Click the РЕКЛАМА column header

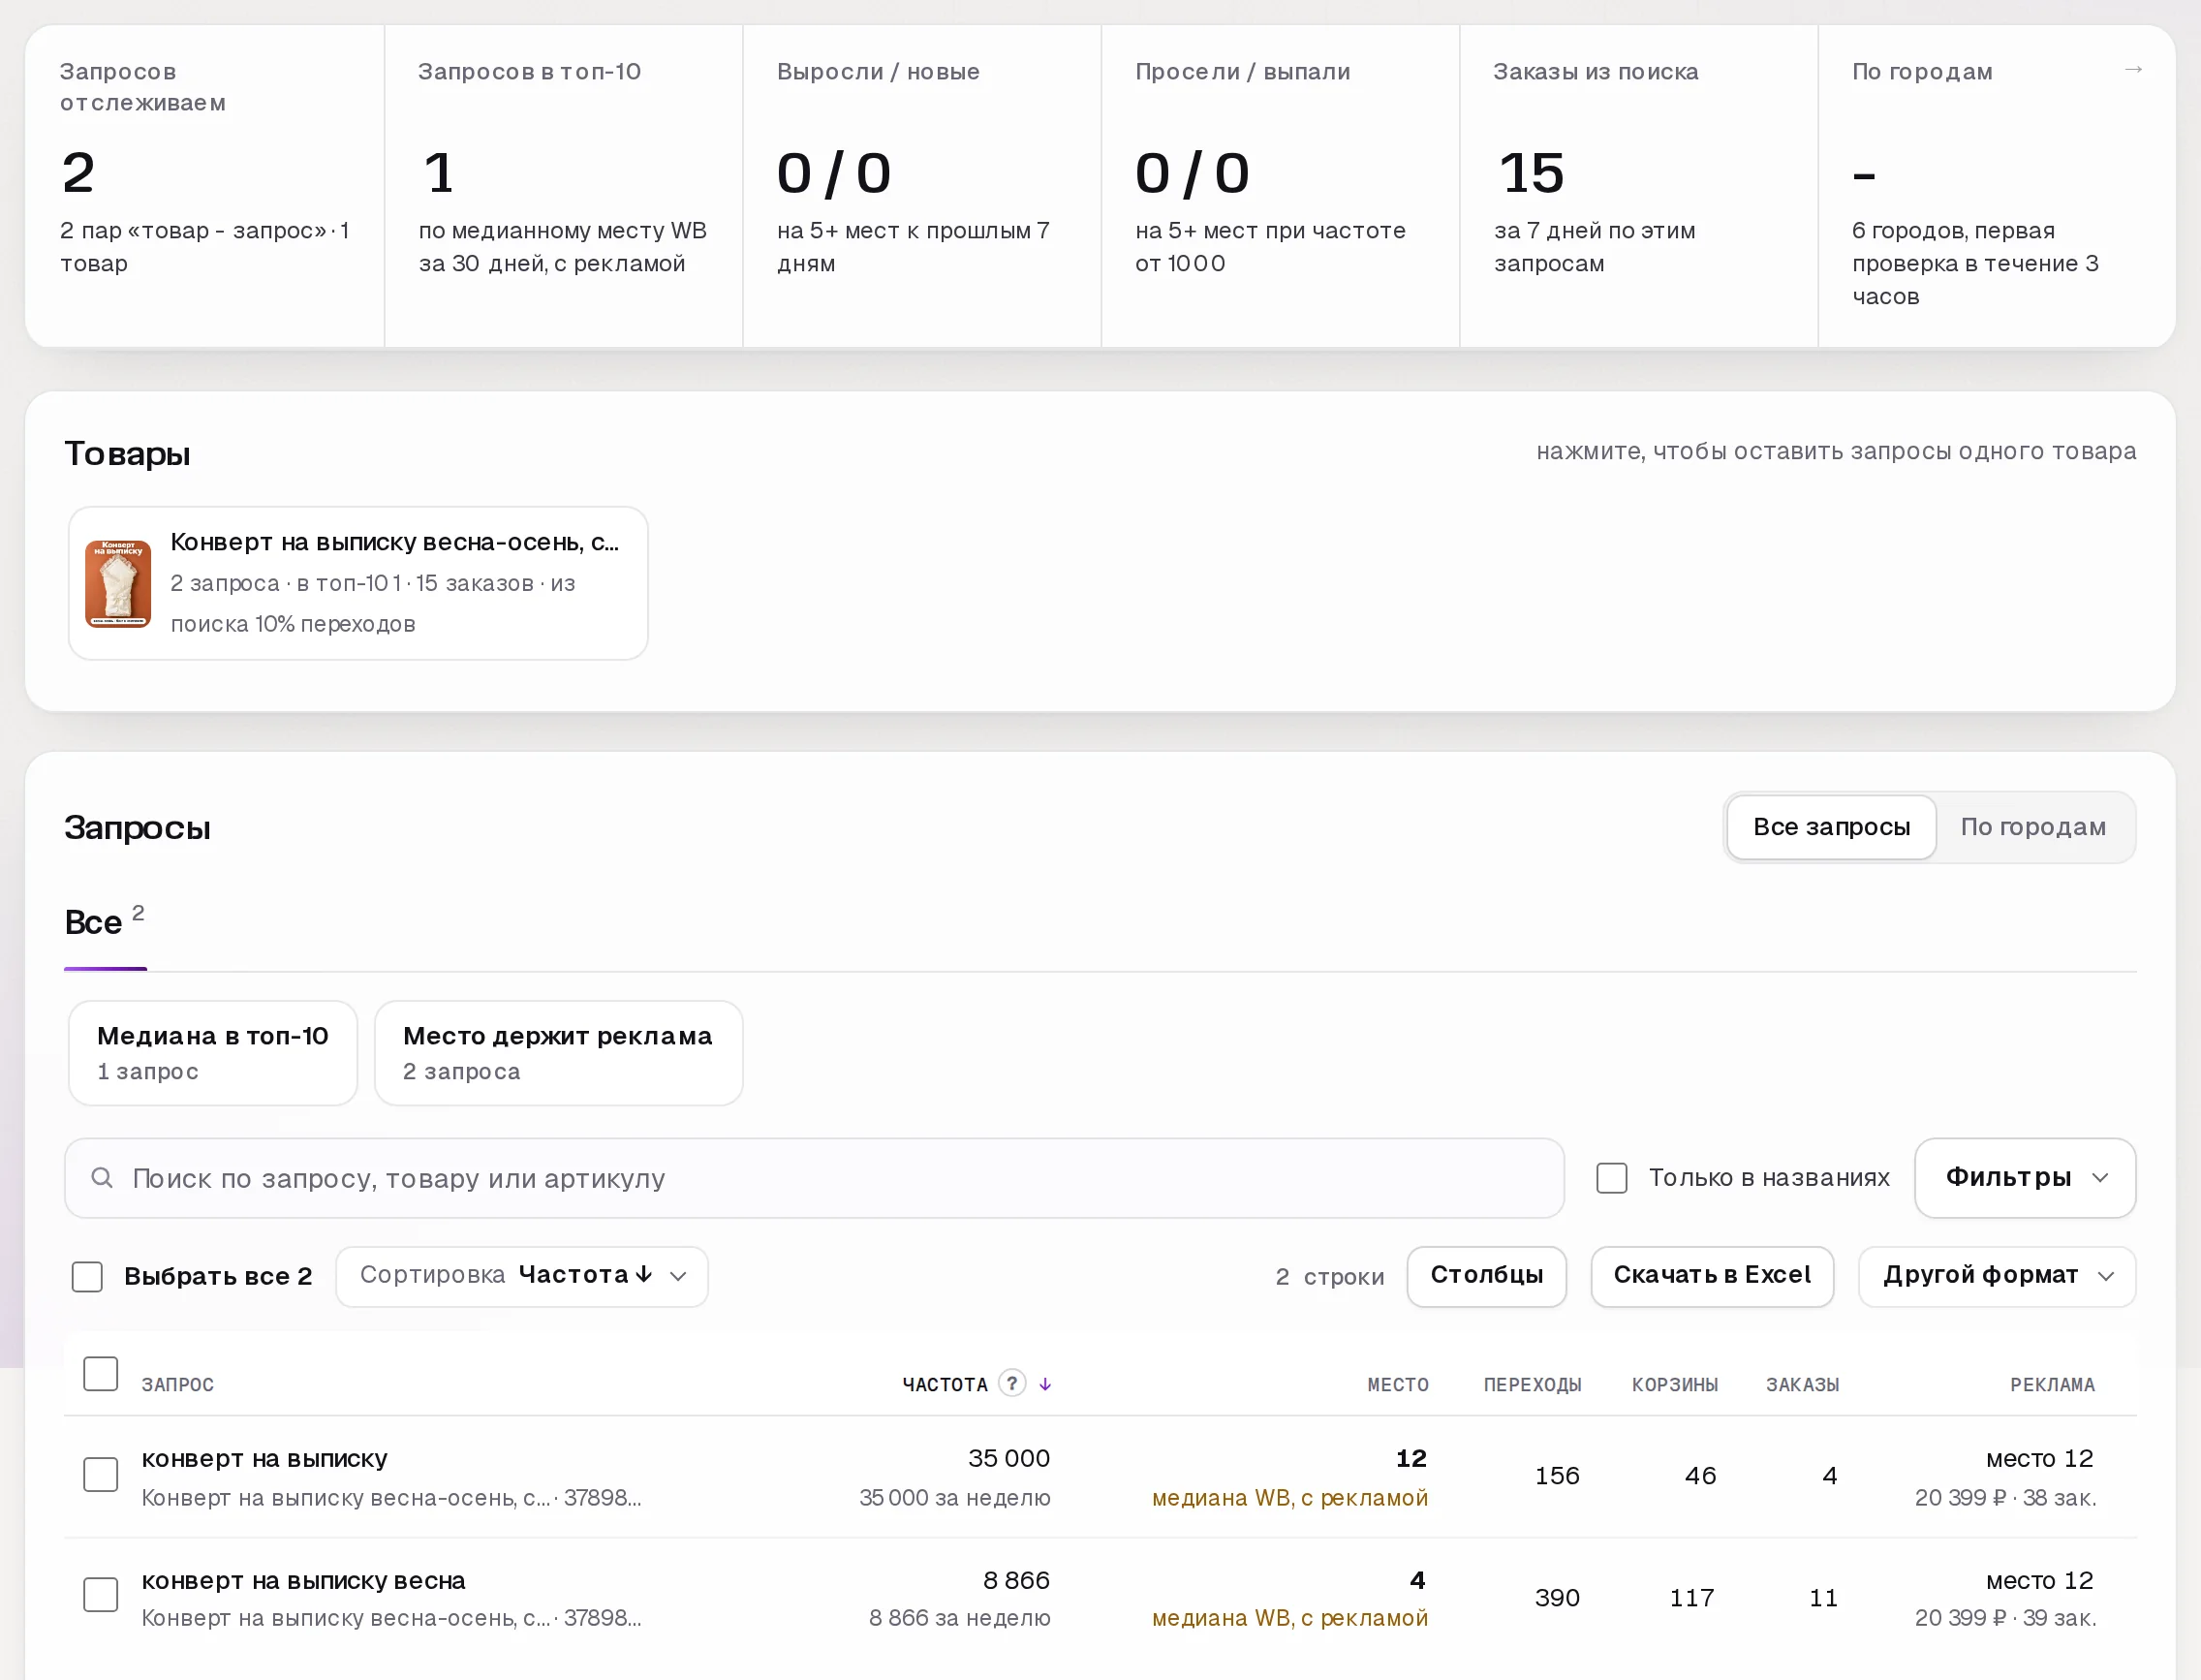pyautogui.click(x=2052, y=1385)
